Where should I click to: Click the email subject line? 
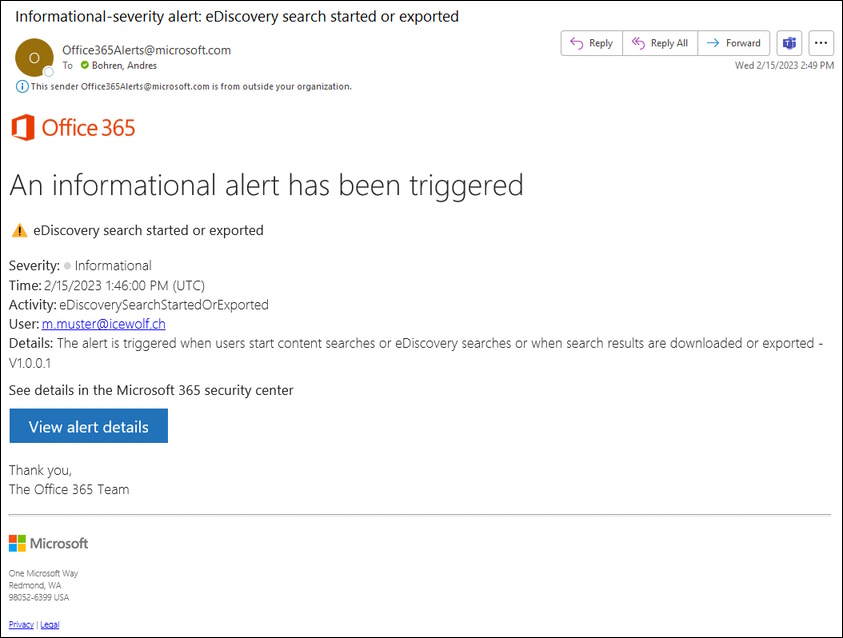click(x=237, y=17)
